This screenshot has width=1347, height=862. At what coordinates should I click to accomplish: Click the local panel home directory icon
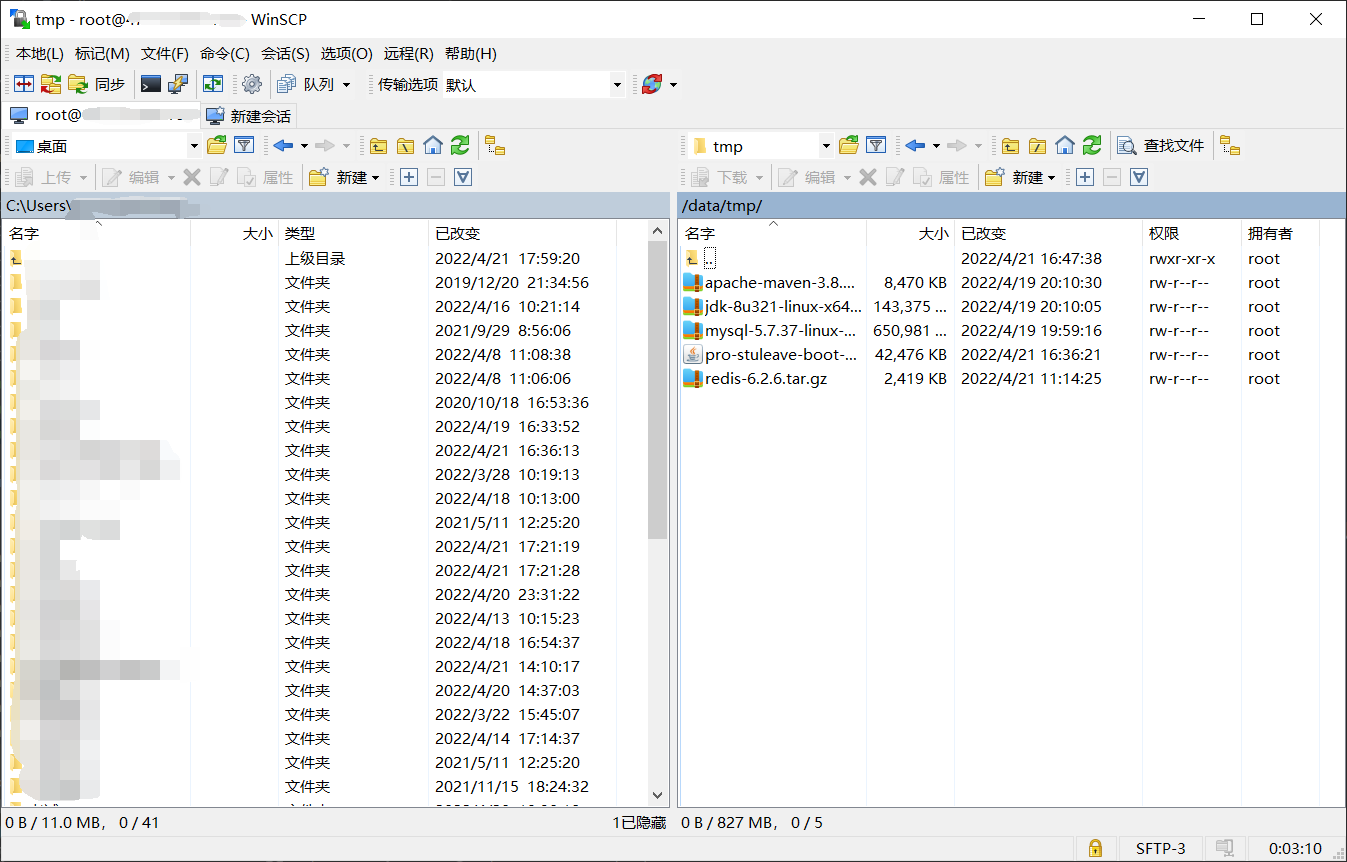(432, 146)
